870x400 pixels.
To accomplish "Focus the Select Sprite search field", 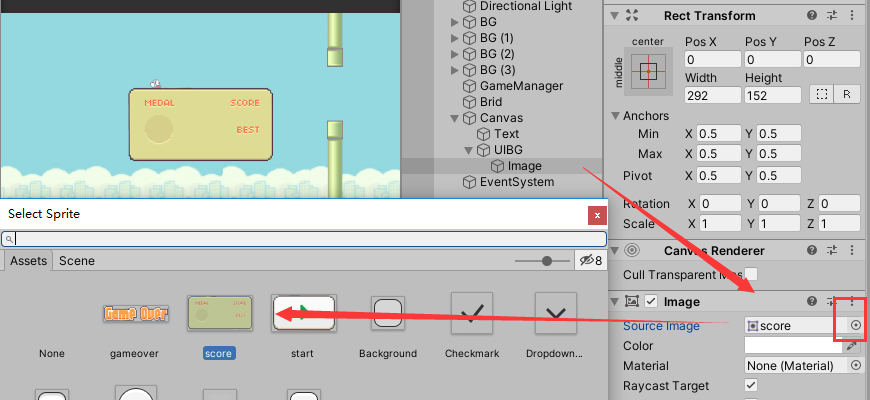I will tap(304, 239).
